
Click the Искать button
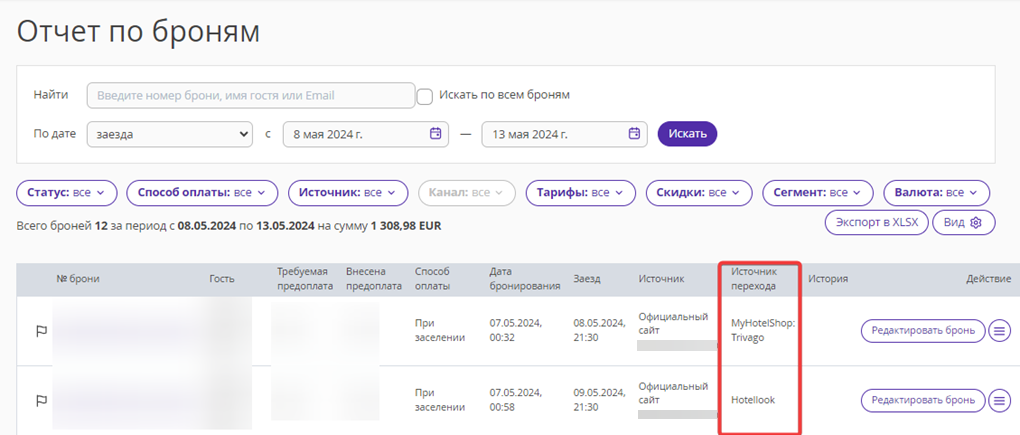click(x=688, y=134)
